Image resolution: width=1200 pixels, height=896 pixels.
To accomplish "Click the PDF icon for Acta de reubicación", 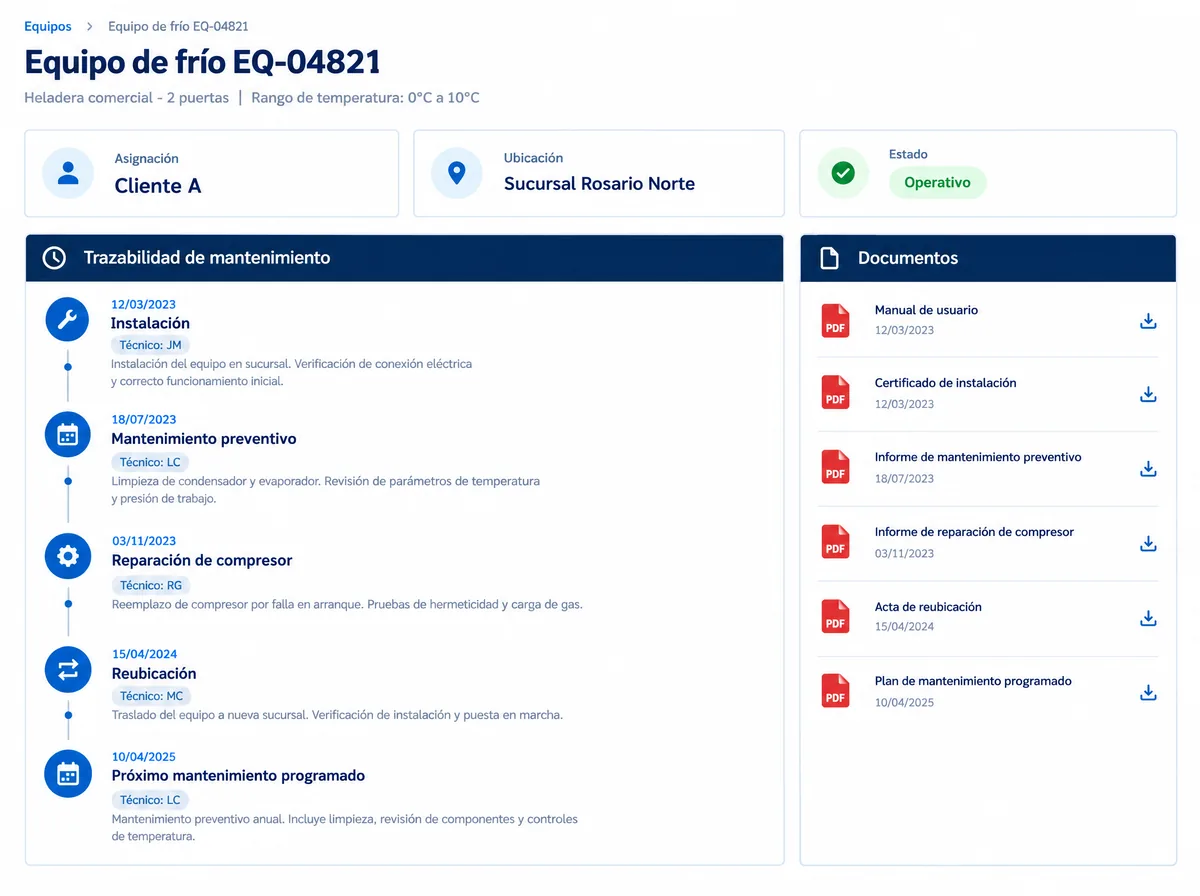I will pyautogui.click(x=835, y=617).
